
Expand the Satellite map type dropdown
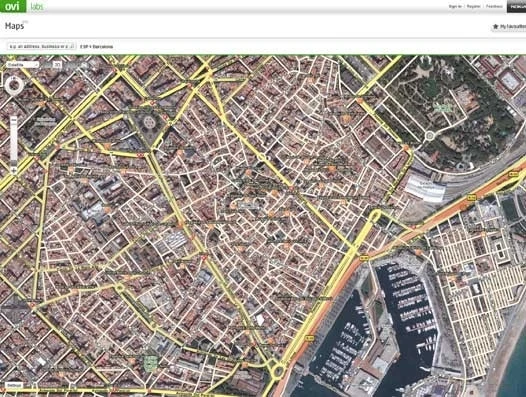pos(22,64)
